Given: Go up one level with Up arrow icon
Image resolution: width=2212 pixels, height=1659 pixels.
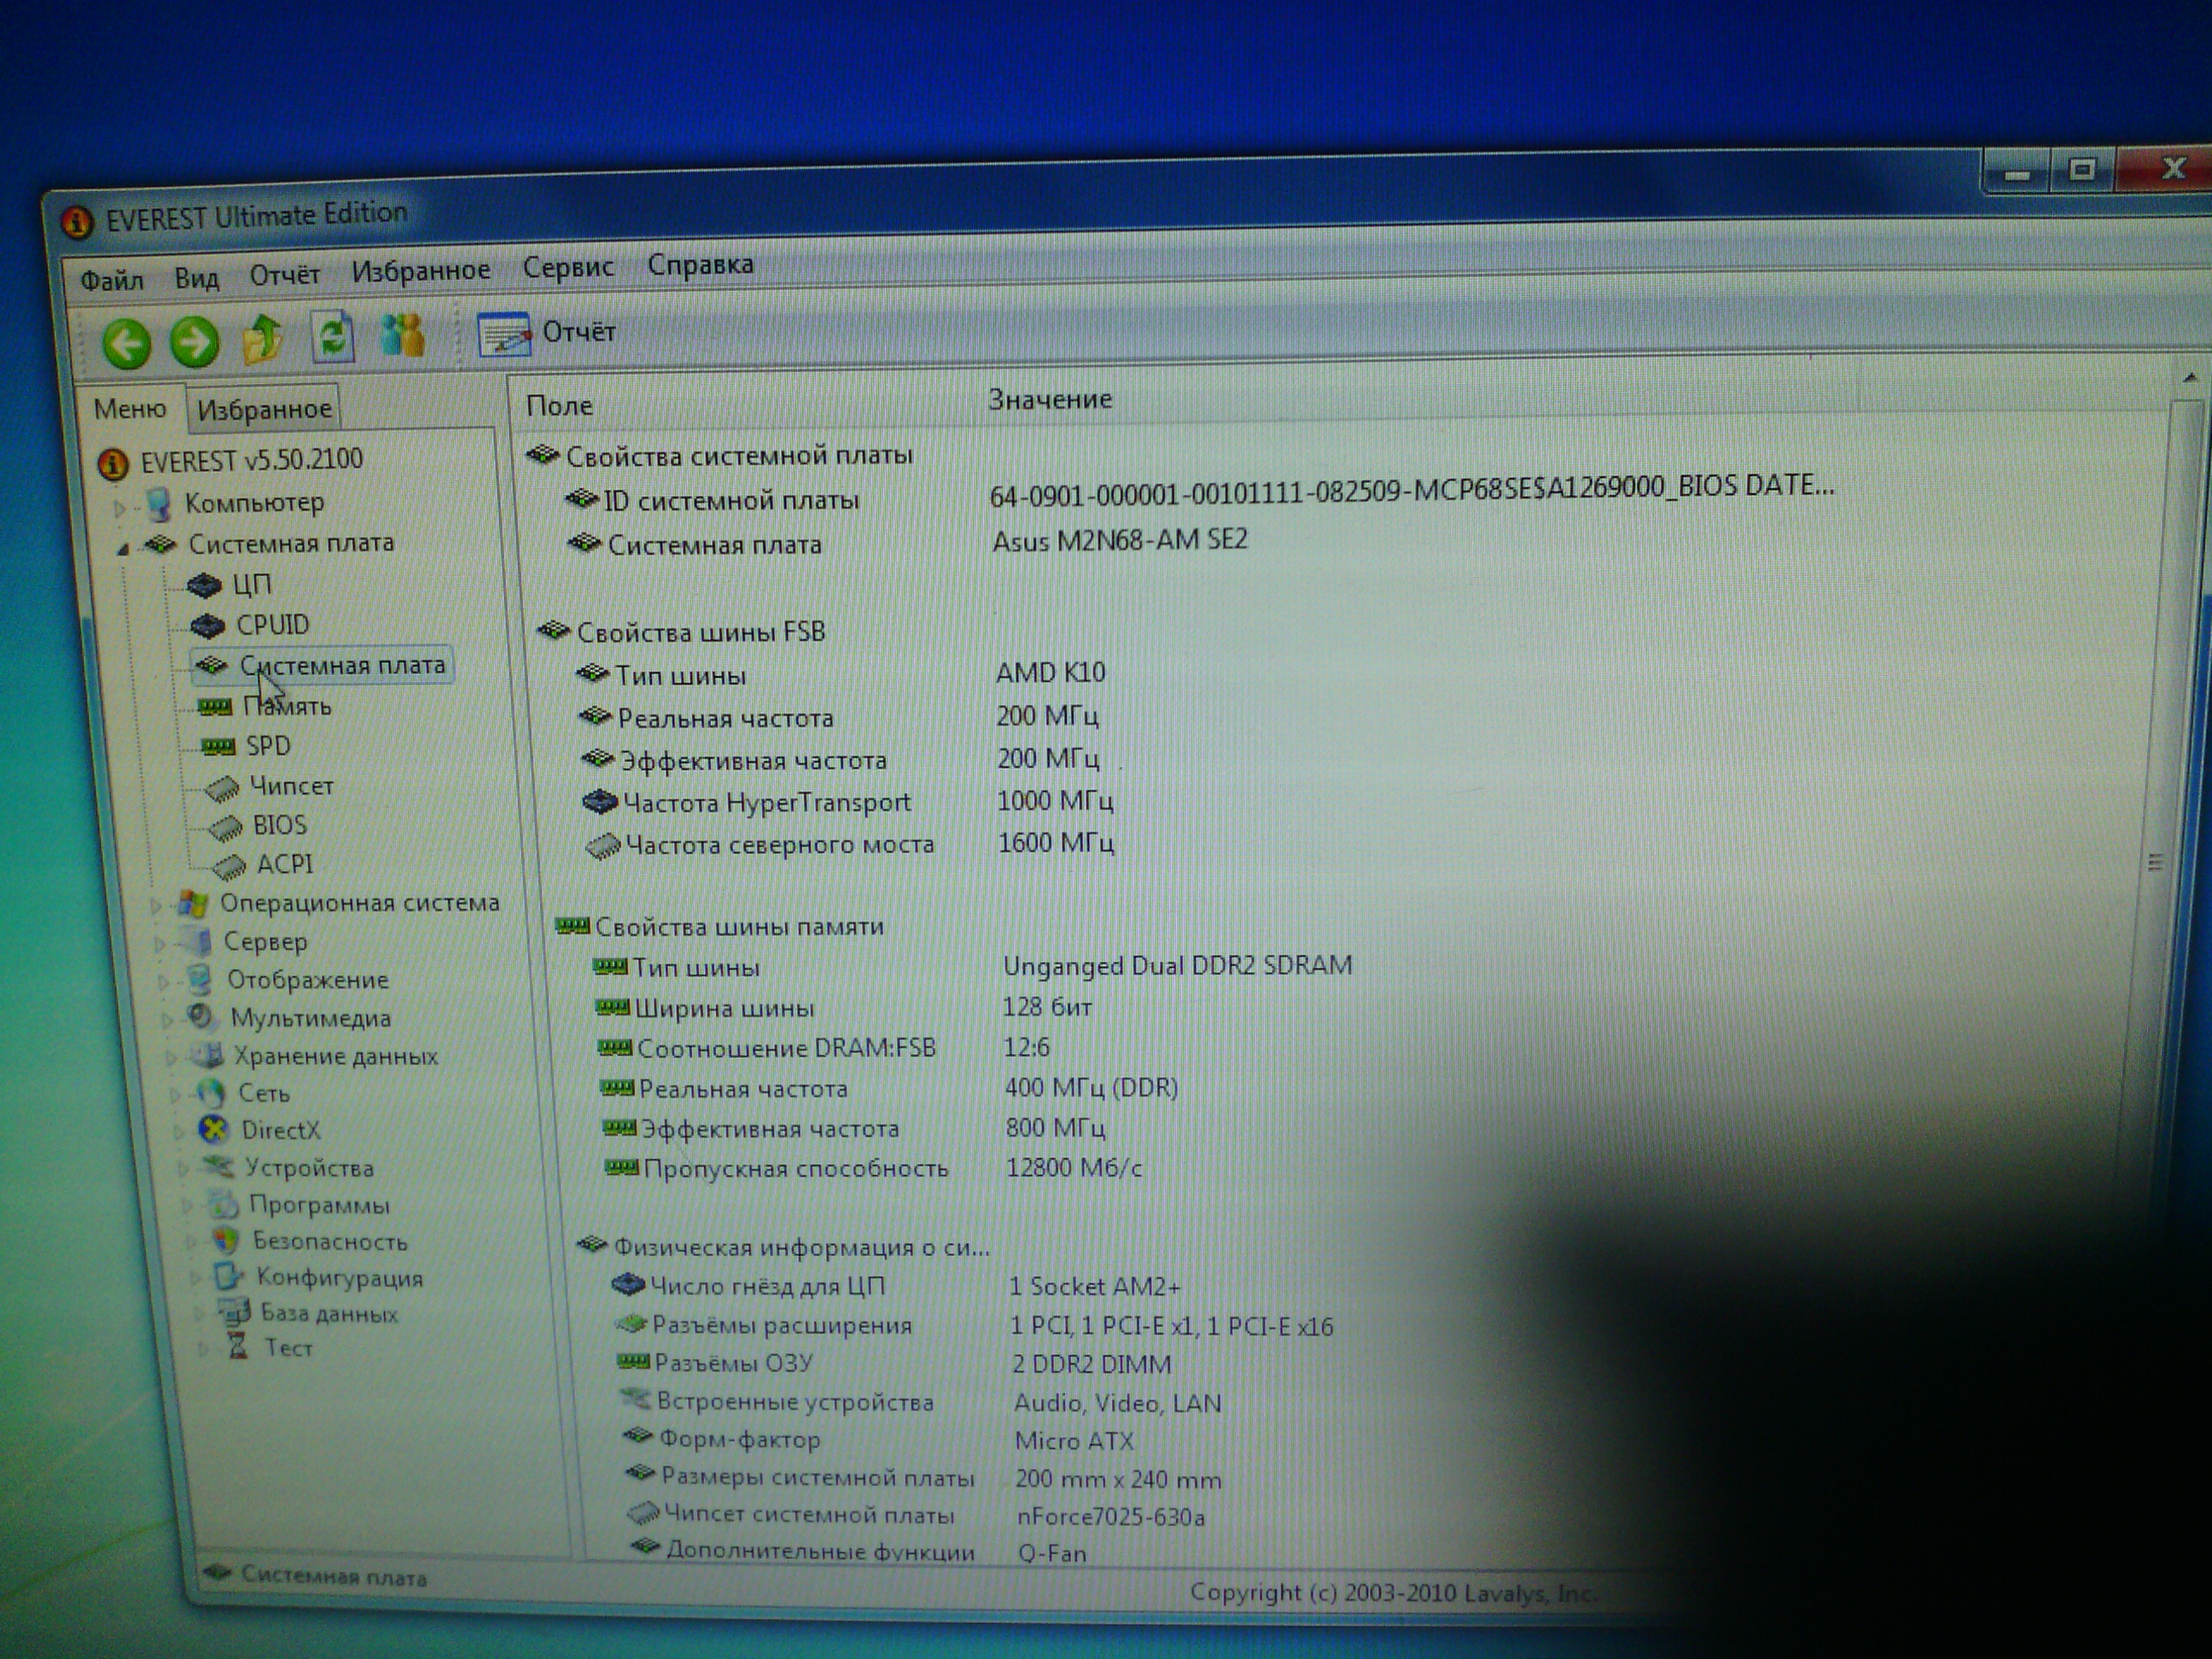Looking at the screenshot, I should click(264, 339).
